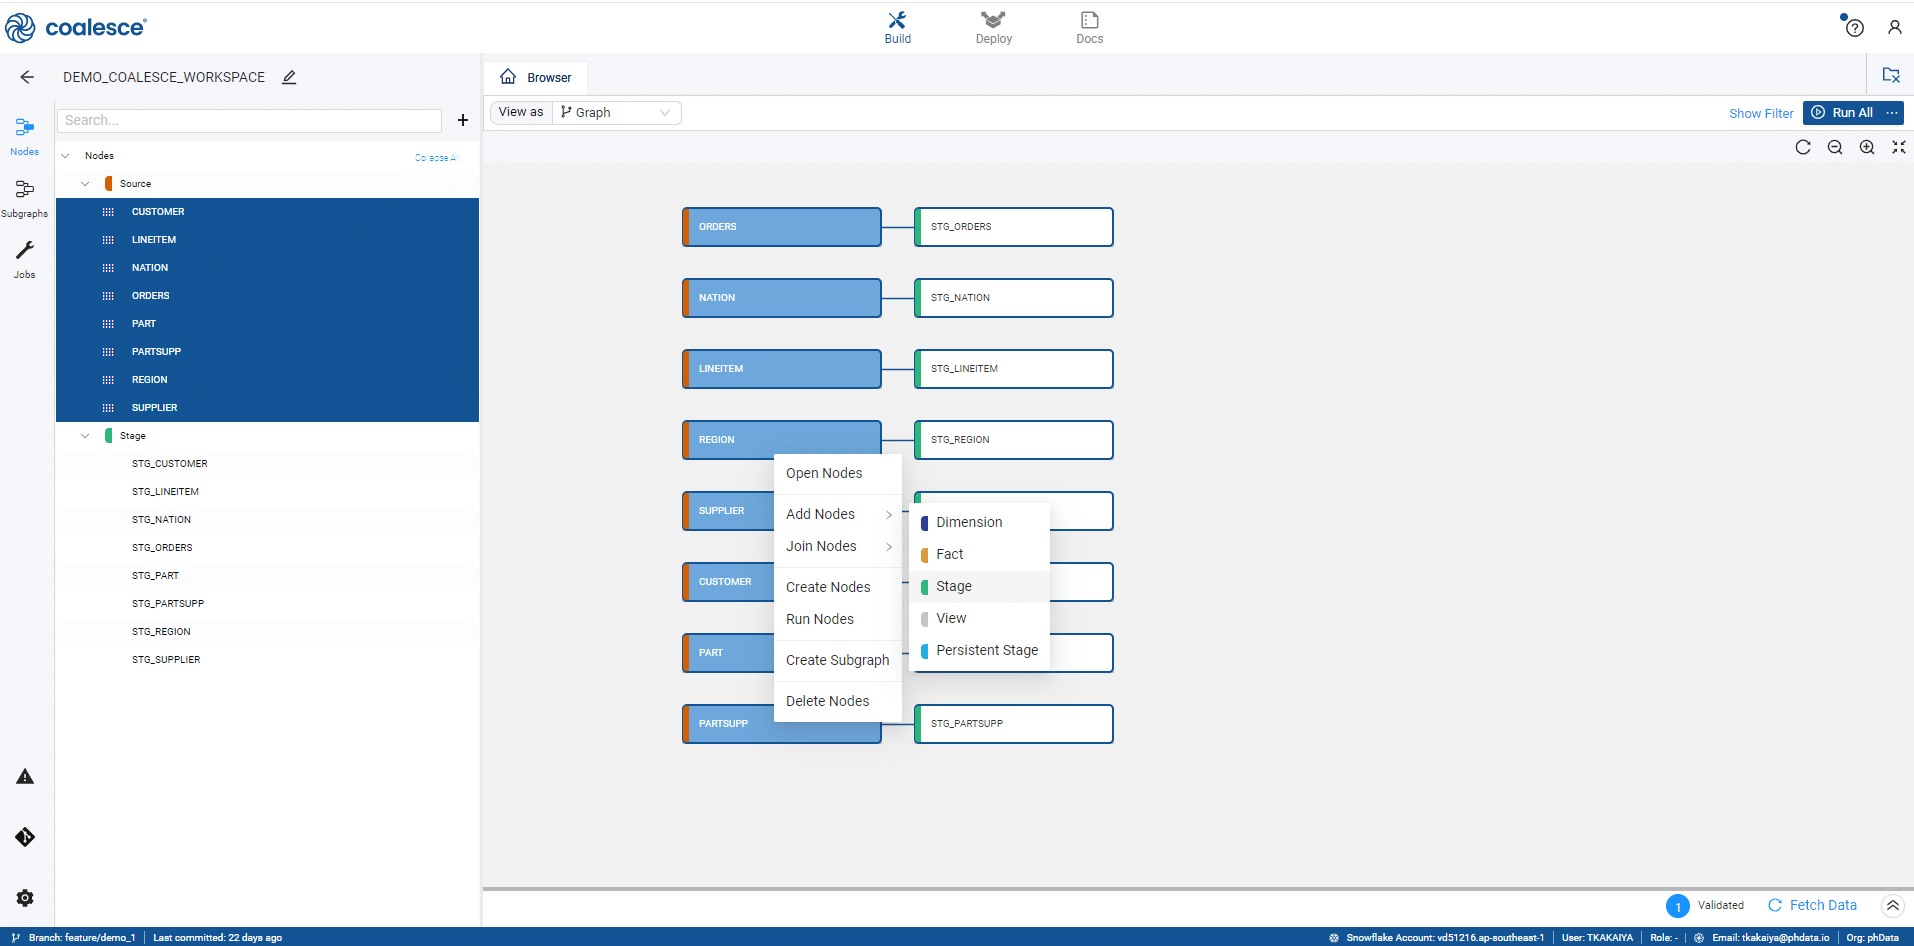1914x946 pixels.
Task: Choose Delete Nodes from context menu
Action: (x=838, y=701)
